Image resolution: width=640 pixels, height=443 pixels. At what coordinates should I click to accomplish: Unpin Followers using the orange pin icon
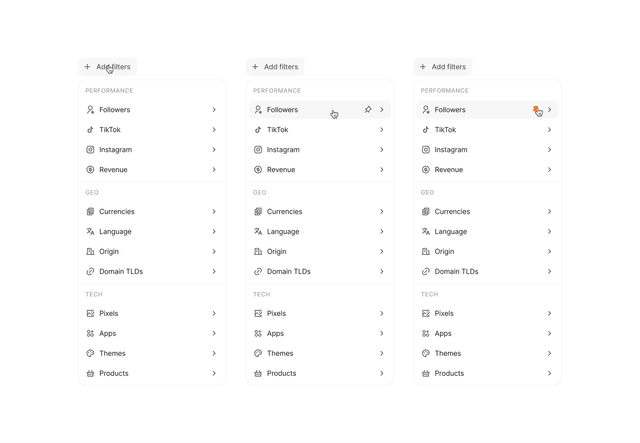tap(536, 109)
